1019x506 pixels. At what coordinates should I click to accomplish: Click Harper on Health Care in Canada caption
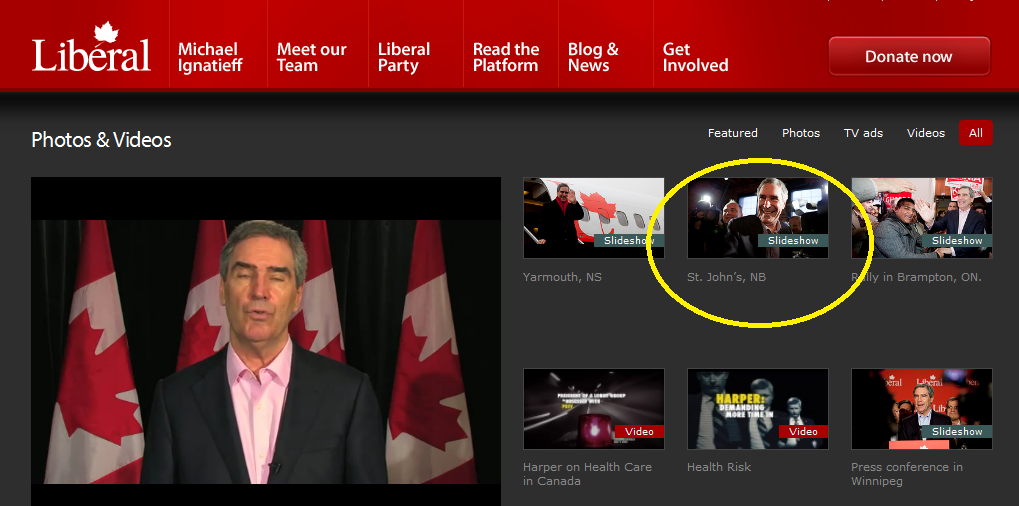click(x=587, y=474)
